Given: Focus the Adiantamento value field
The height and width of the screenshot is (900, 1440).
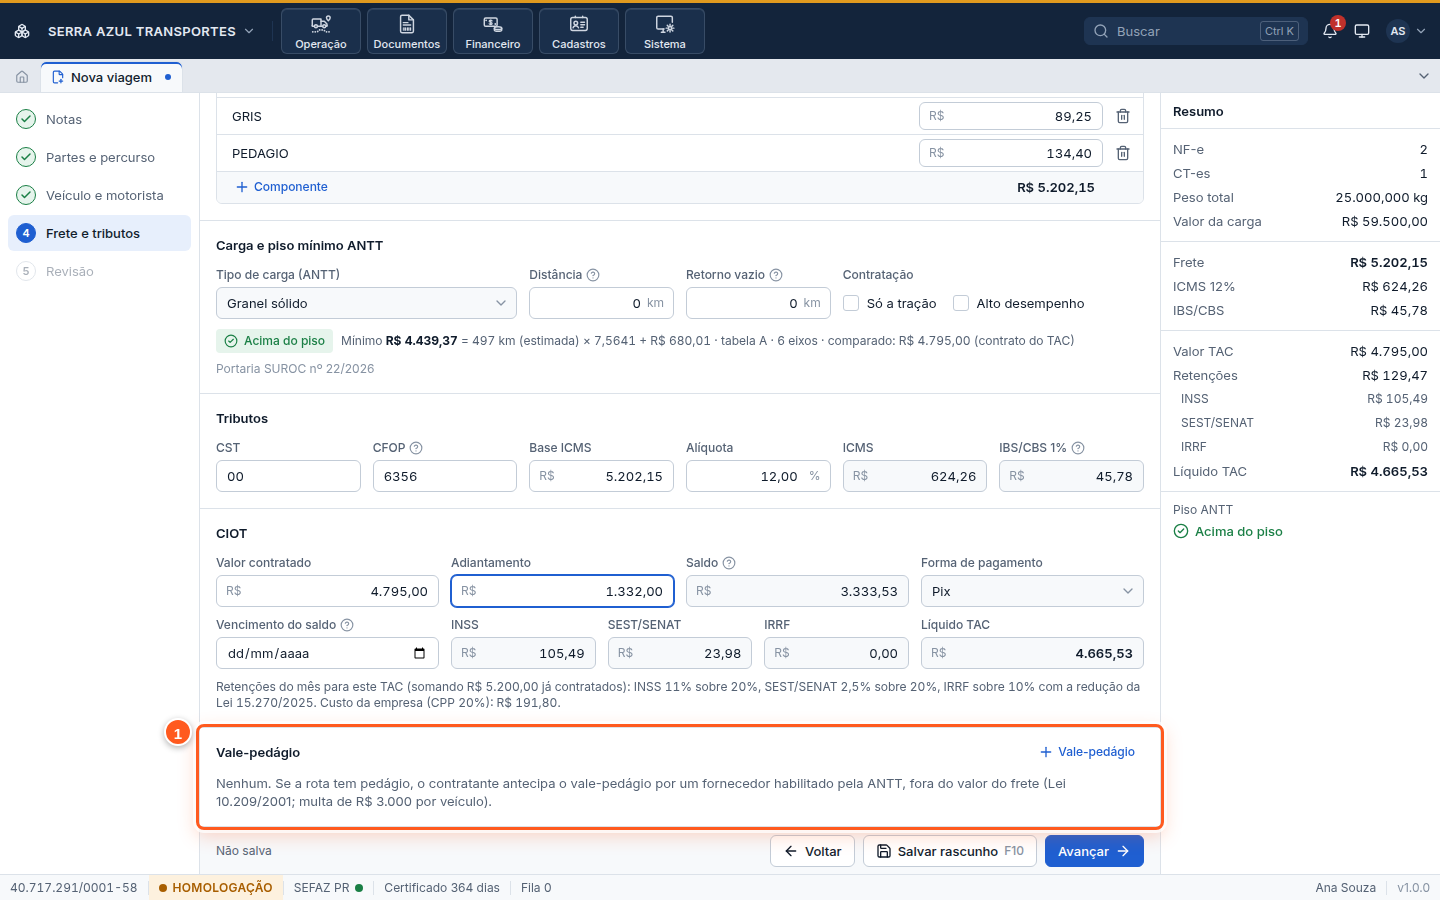Looking at the screenshot, I should click(x=562, y=591).
